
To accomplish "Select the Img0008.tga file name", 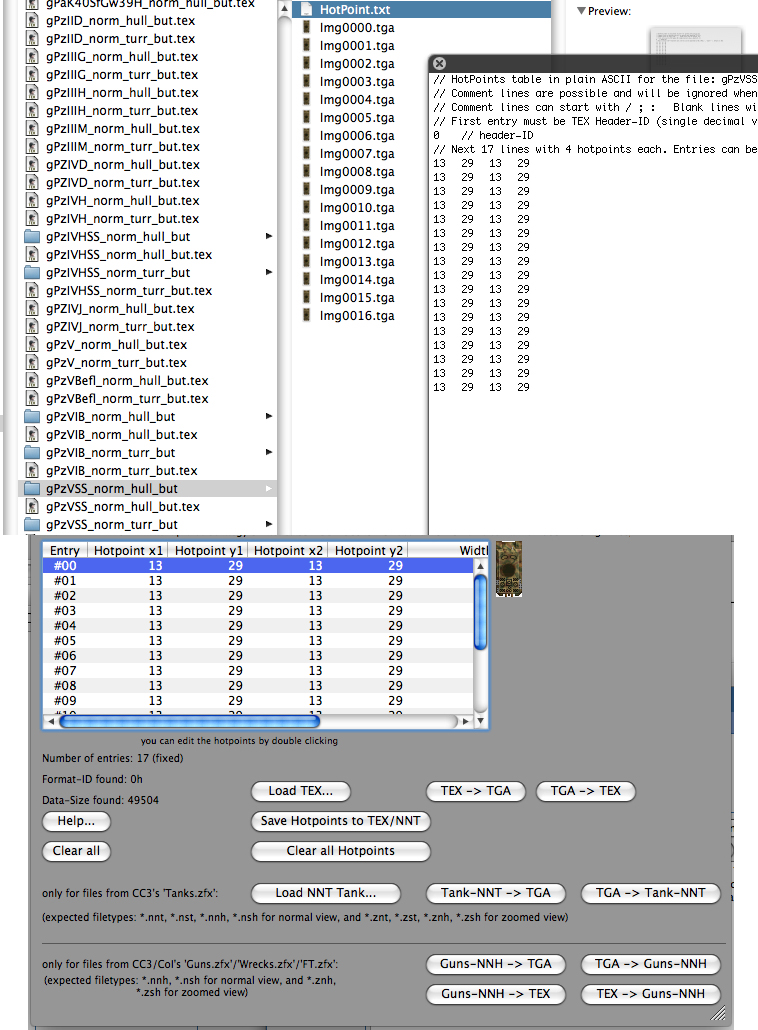I will (357, 171).
